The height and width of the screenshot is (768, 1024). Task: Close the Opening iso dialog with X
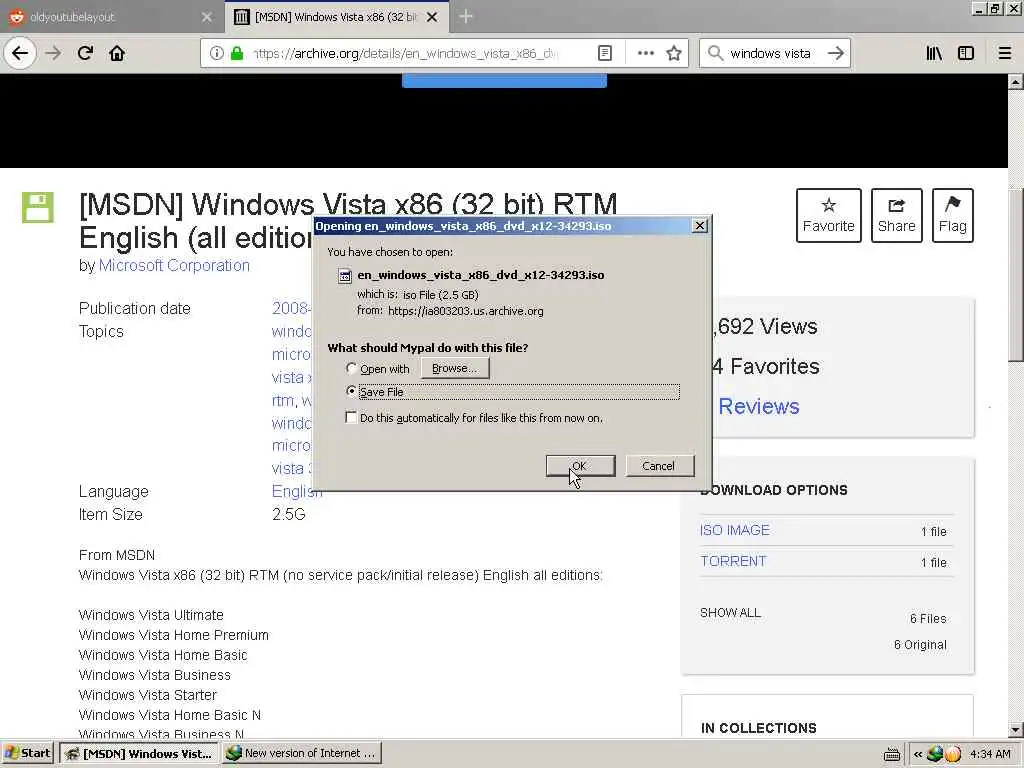click(699, 225)
